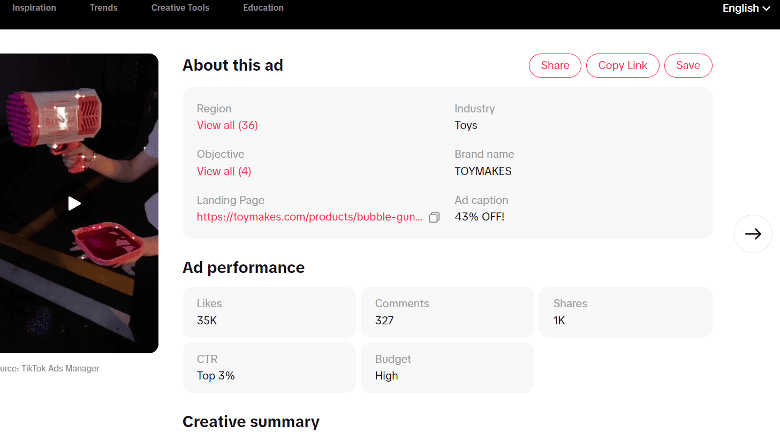Click the Copy Link button

pyautogui.click(x=622, y=66)
